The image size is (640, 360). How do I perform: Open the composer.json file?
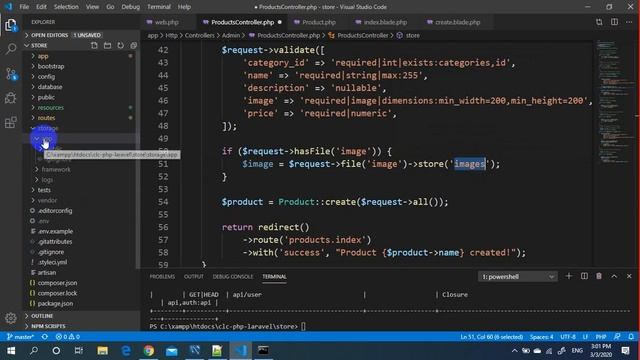tap(81, 282)
